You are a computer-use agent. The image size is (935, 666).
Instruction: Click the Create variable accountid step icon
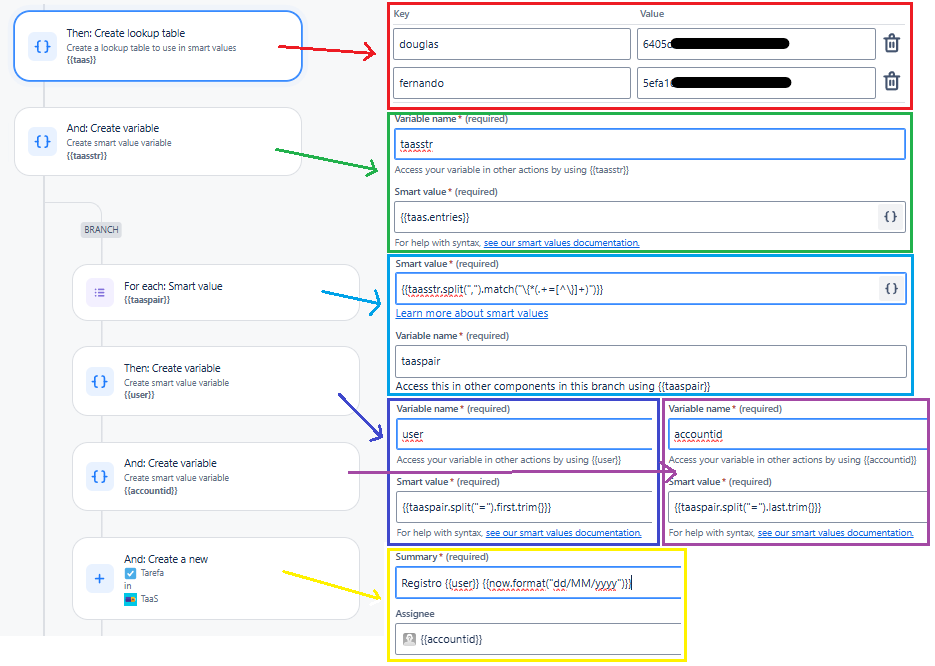pos(99,475)
